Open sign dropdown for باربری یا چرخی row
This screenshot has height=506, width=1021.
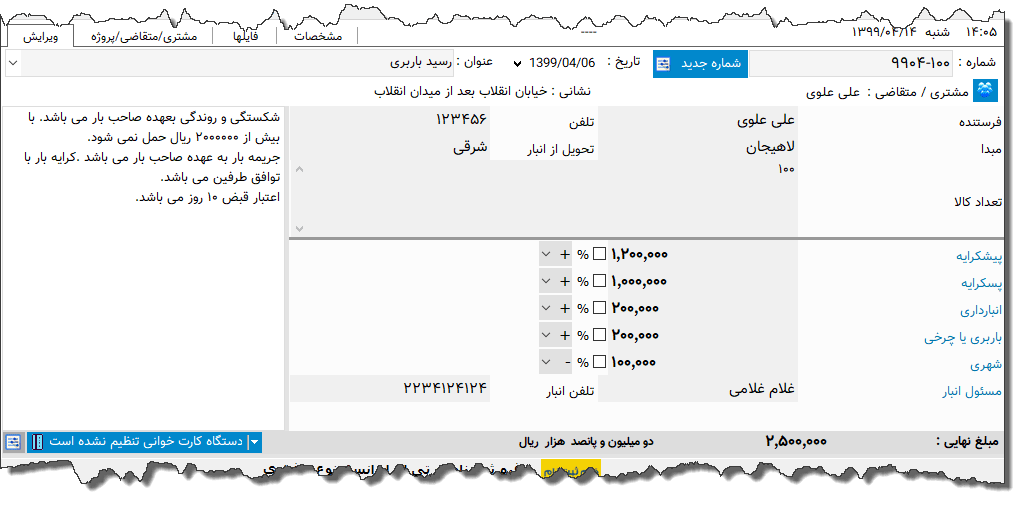556,335
